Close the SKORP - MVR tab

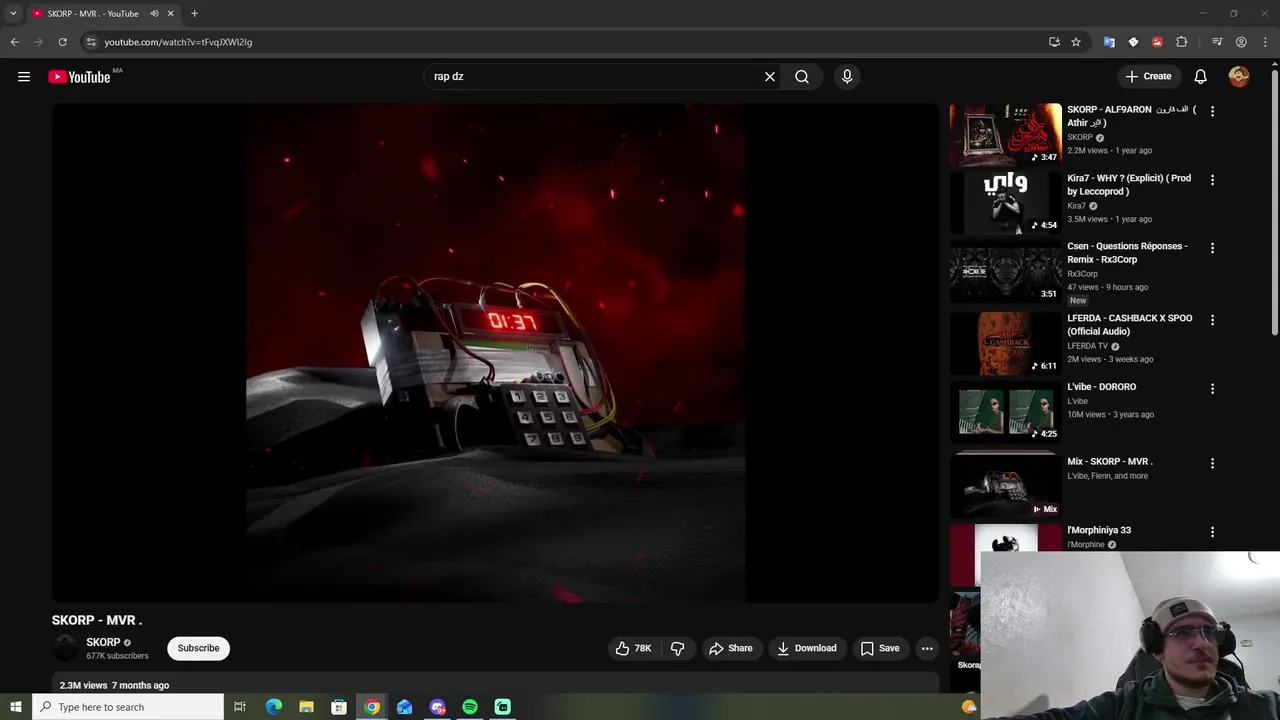click(170, 14)
